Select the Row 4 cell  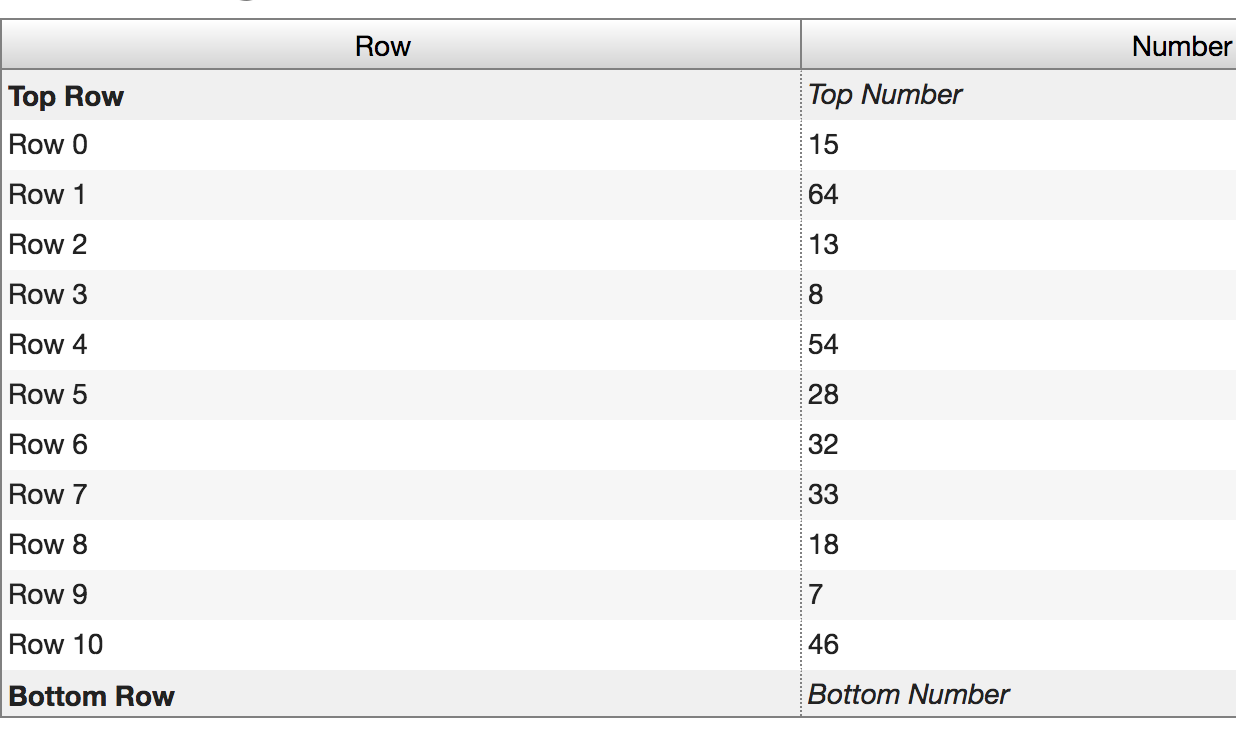click(48, 345)
